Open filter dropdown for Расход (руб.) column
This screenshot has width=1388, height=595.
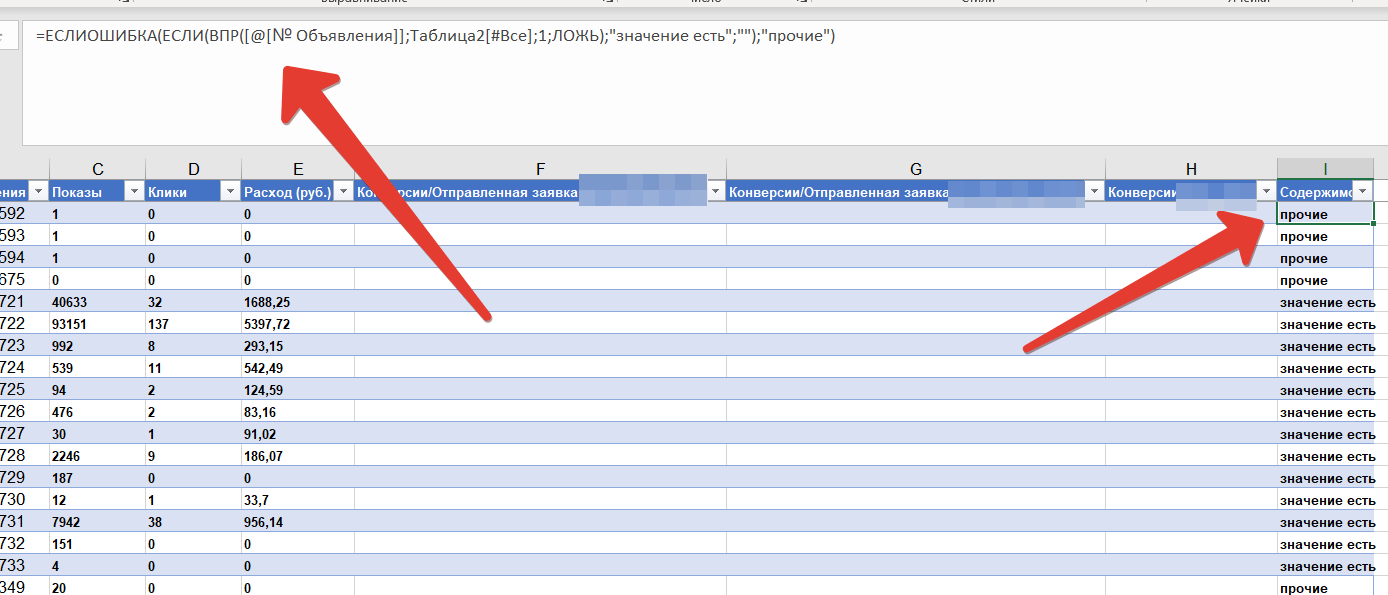coord(343,192)
